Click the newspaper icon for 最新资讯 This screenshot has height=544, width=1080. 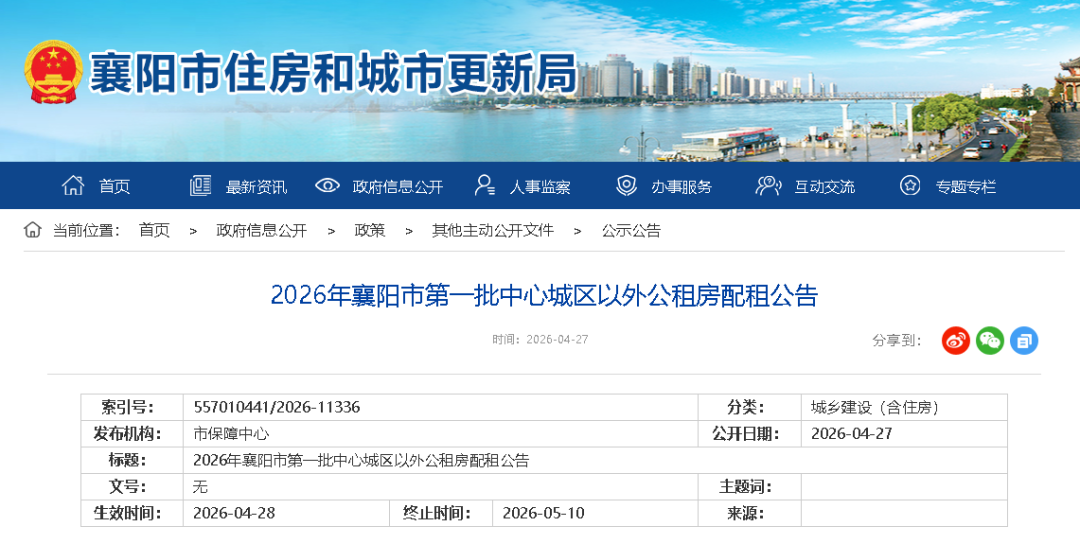pyautogui.click(x=200, y=186)
